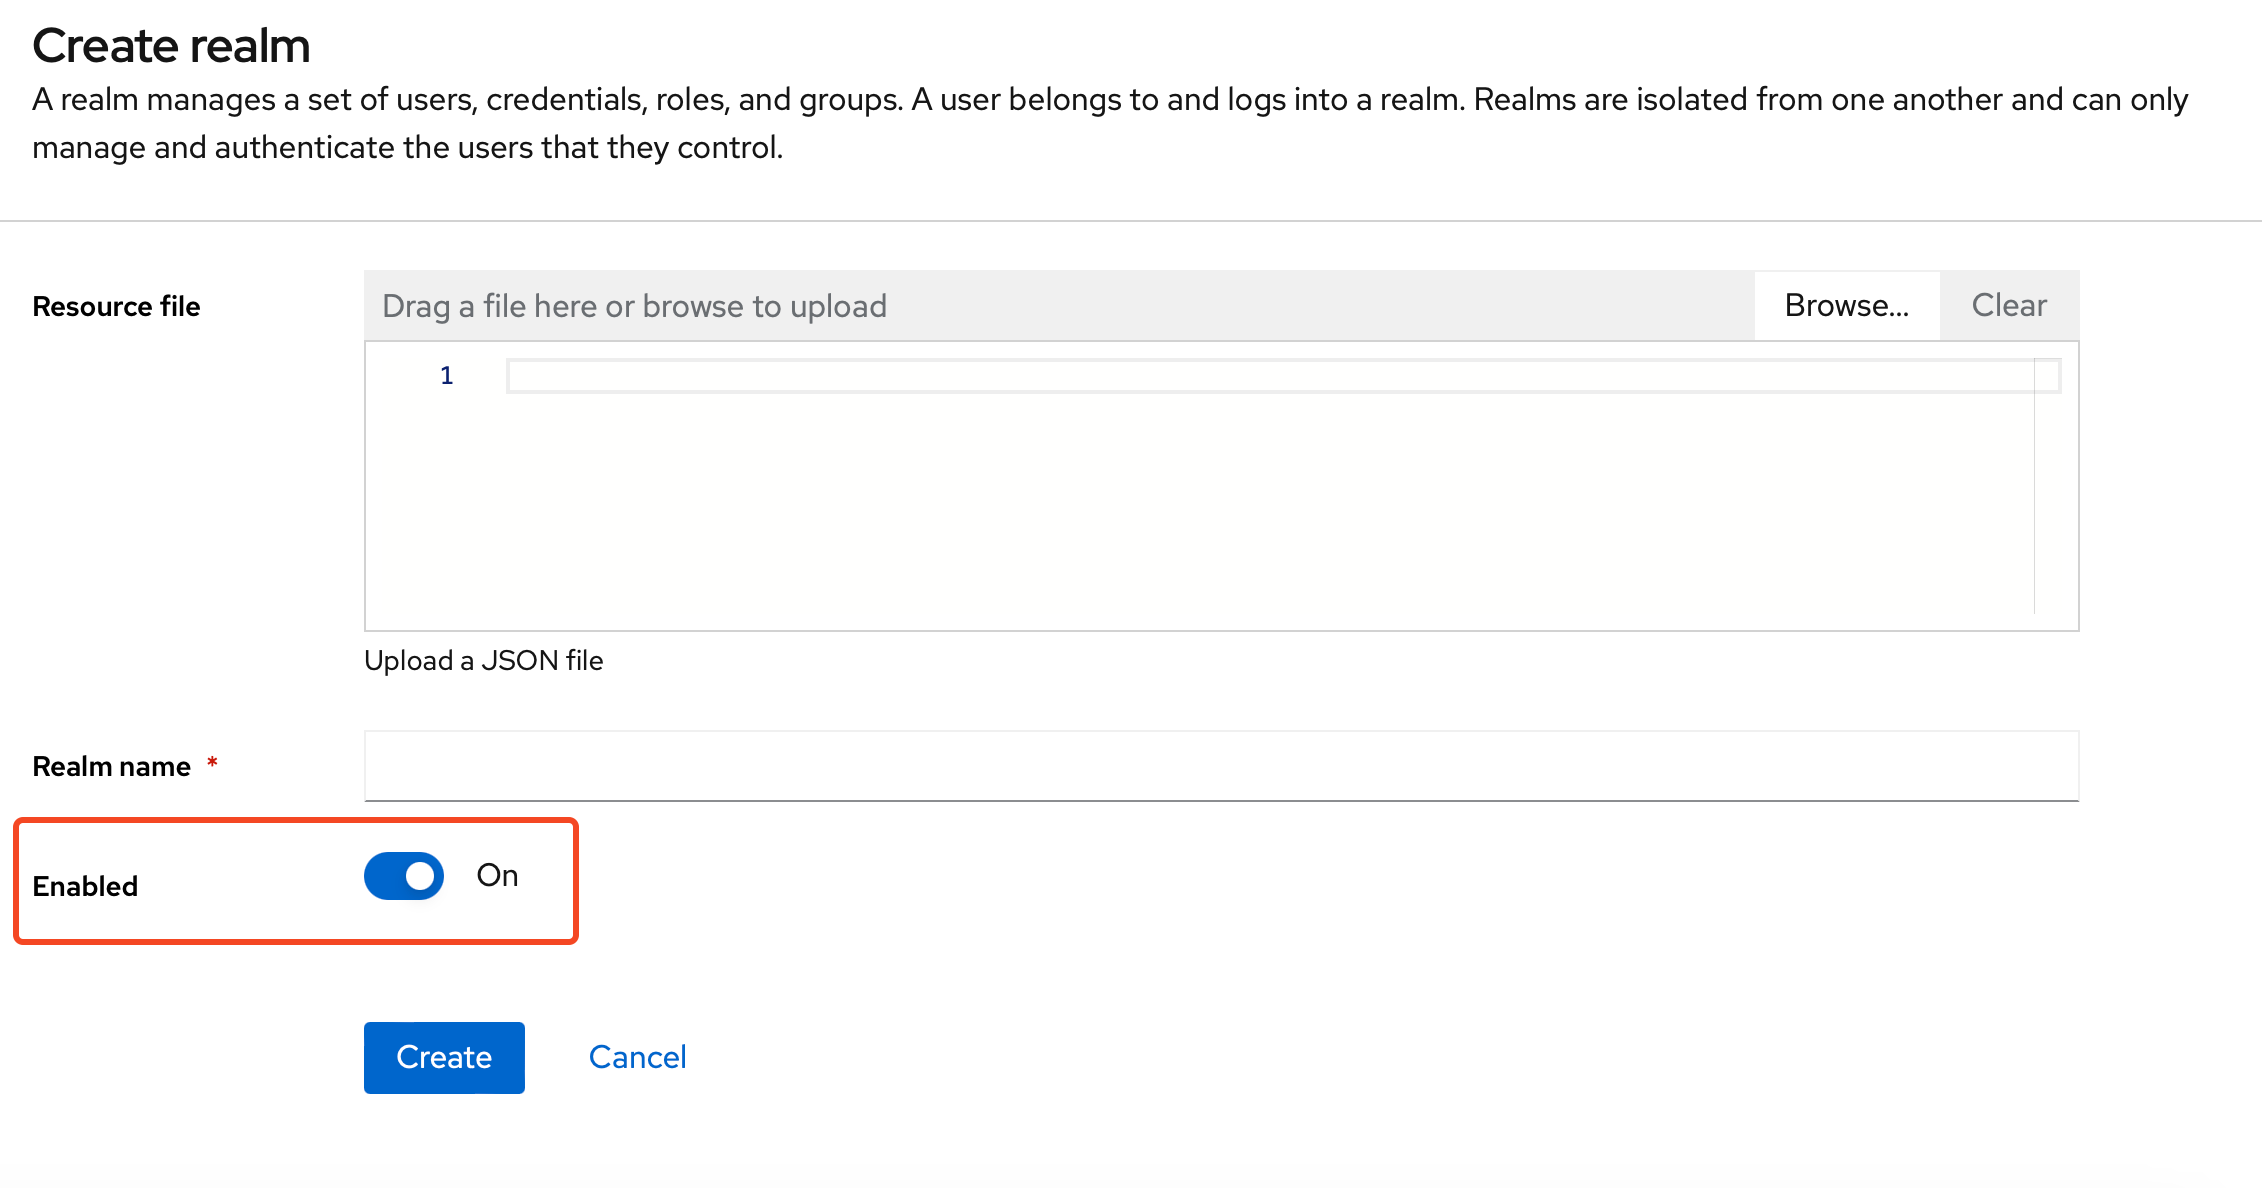This screenshot has width=2262, height=1188.
Task: Click the red required asterisk by Realm name
Action: [x=212, y=764]
